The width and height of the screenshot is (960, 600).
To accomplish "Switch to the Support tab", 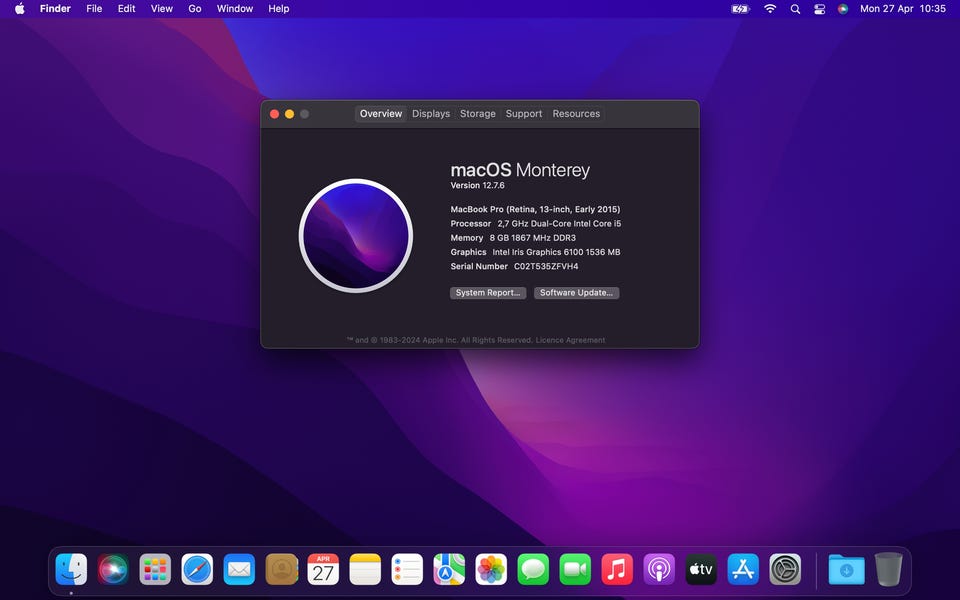I will coord(523,114).
